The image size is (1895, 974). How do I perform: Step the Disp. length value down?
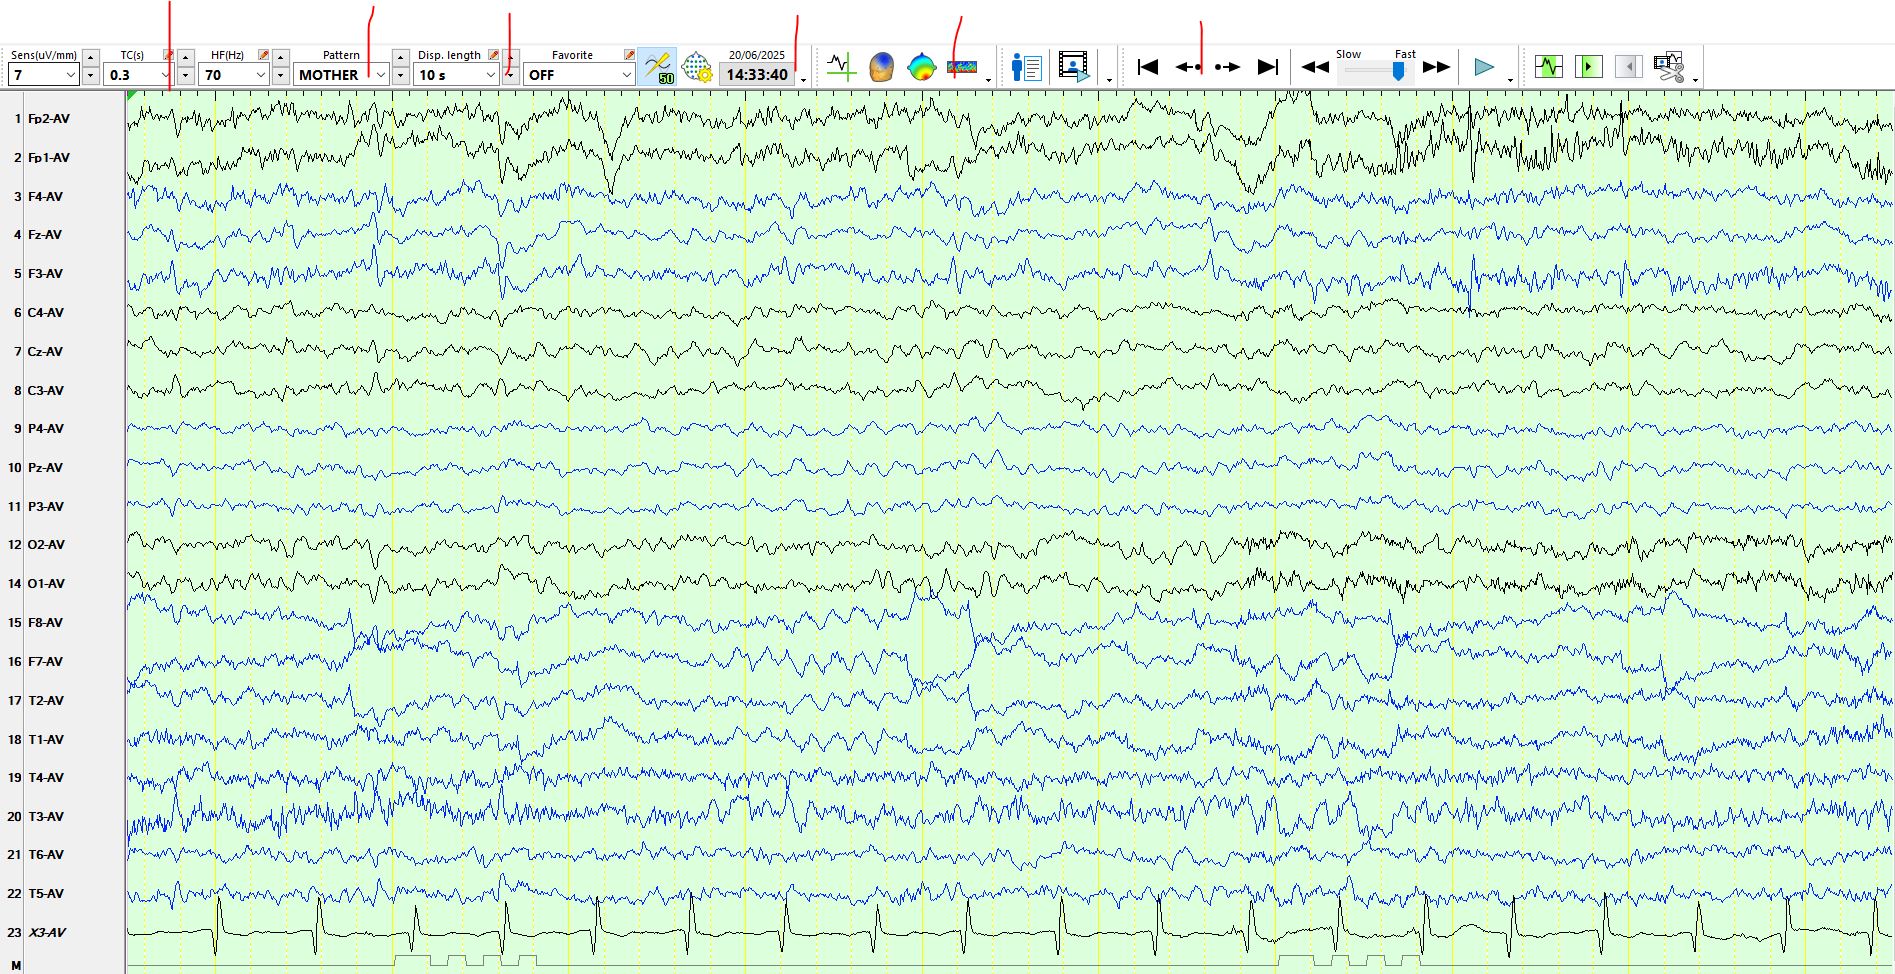point(510,76)
